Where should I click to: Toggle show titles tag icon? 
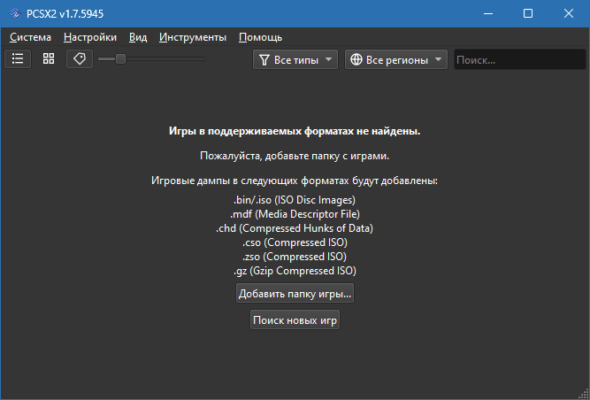coord(79,59)
